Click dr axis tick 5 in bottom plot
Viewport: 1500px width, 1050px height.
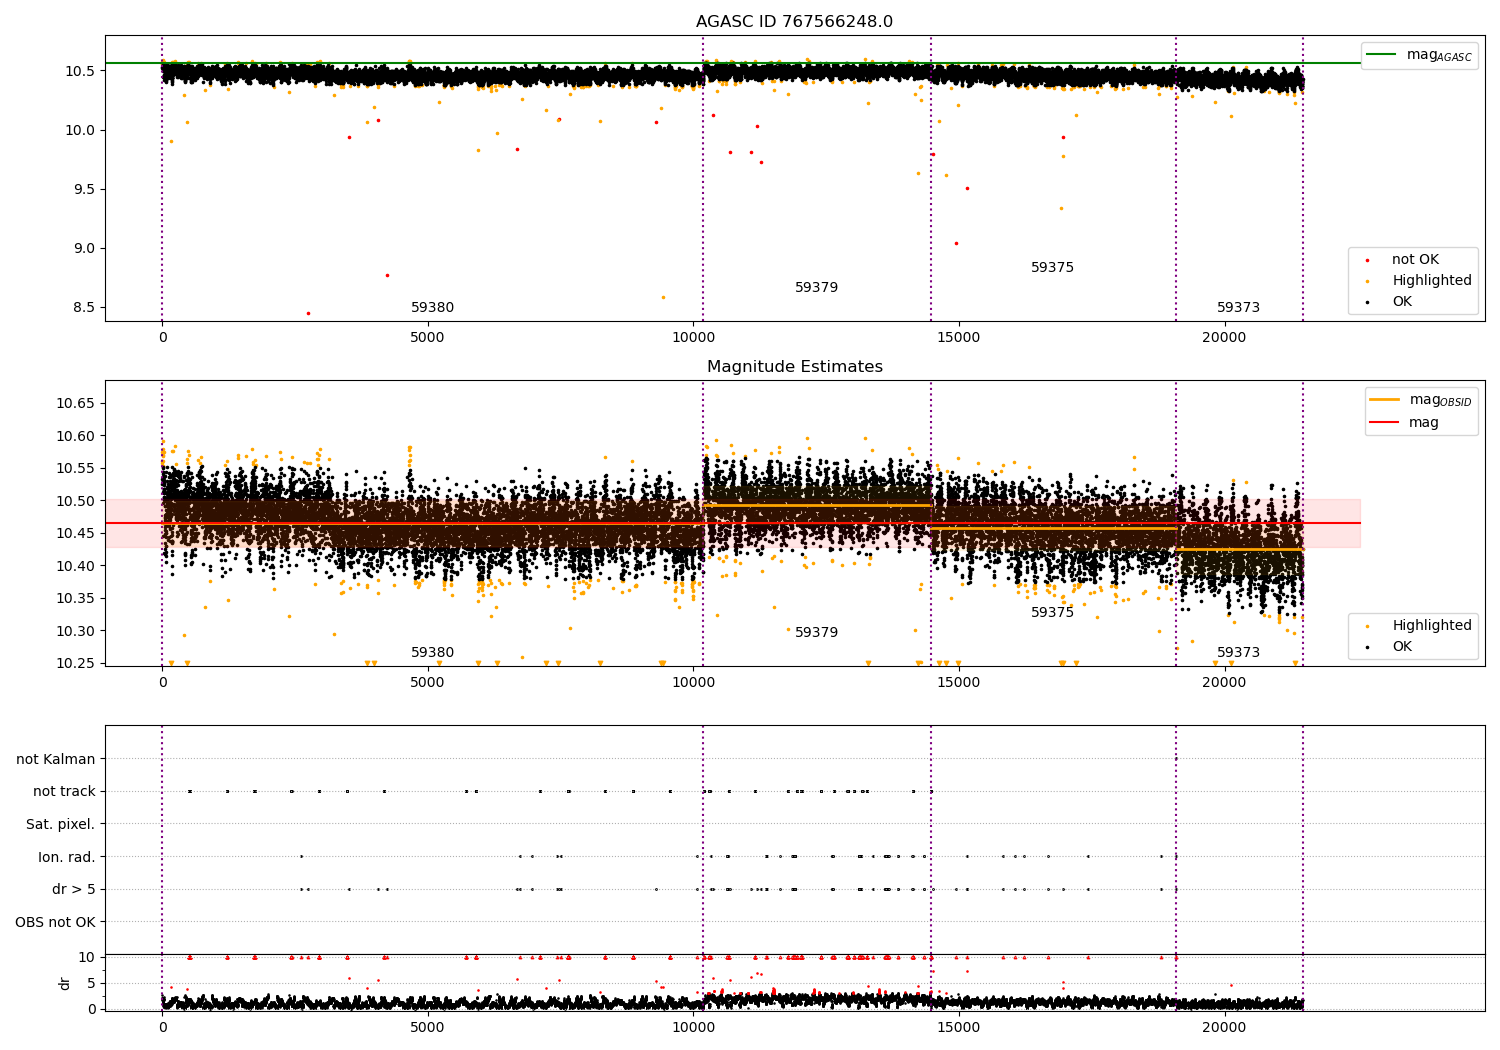pyautogui.click(x=91, y=983)
